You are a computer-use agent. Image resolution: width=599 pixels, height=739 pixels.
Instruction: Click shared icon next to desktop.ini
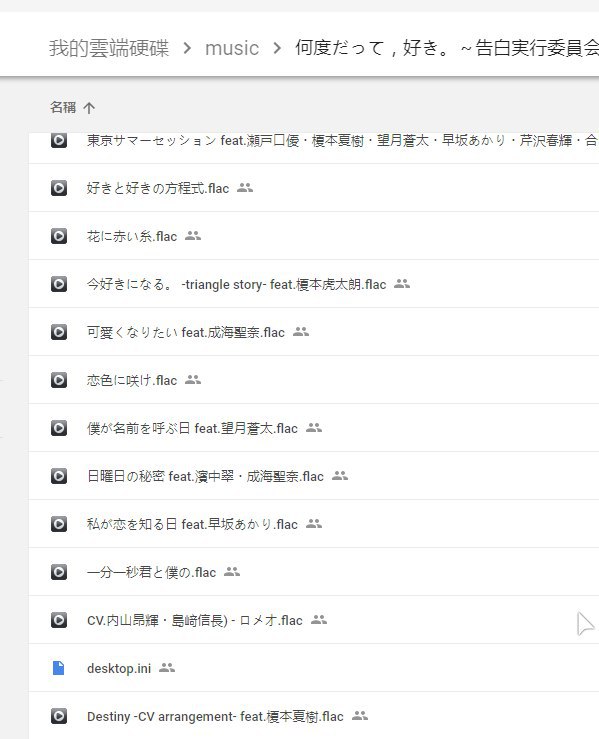167,667
